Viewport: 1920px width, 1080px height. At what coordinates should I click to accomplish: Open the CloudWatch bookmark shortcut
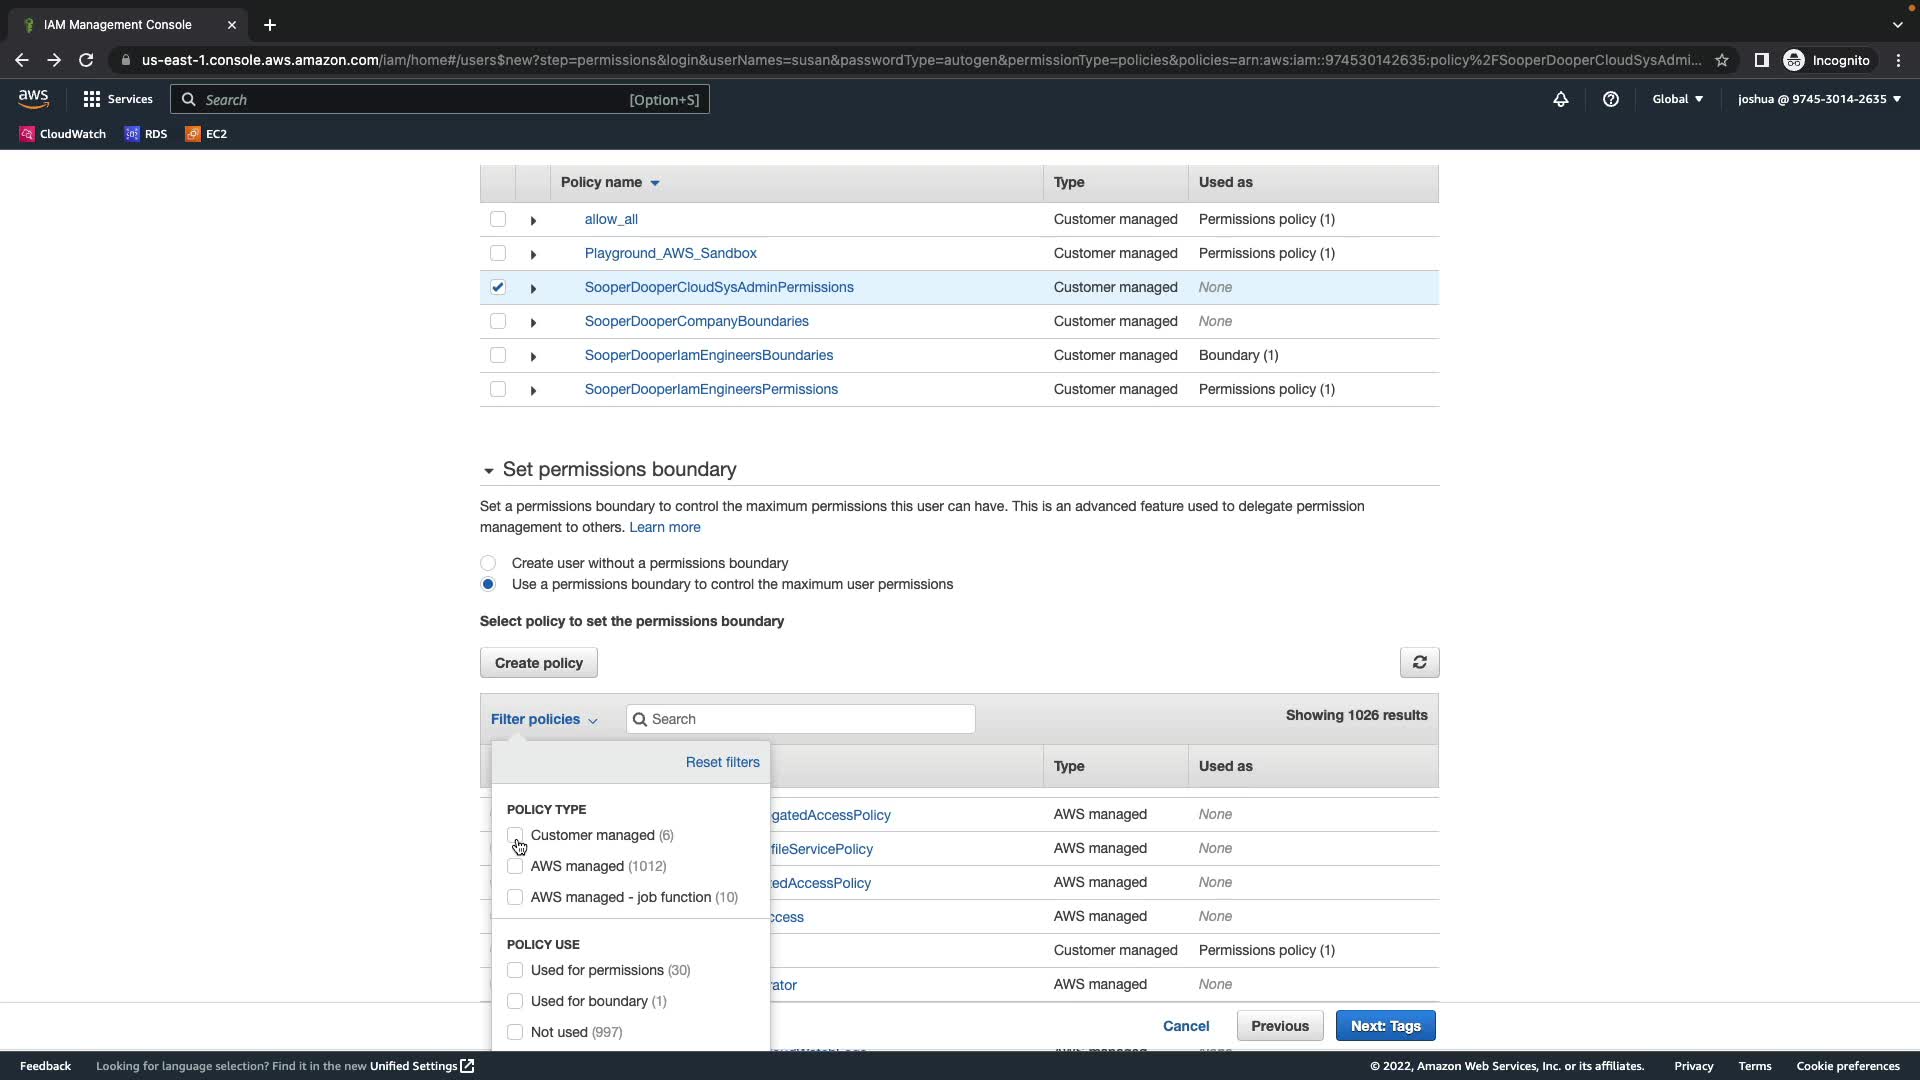(62, 133)
